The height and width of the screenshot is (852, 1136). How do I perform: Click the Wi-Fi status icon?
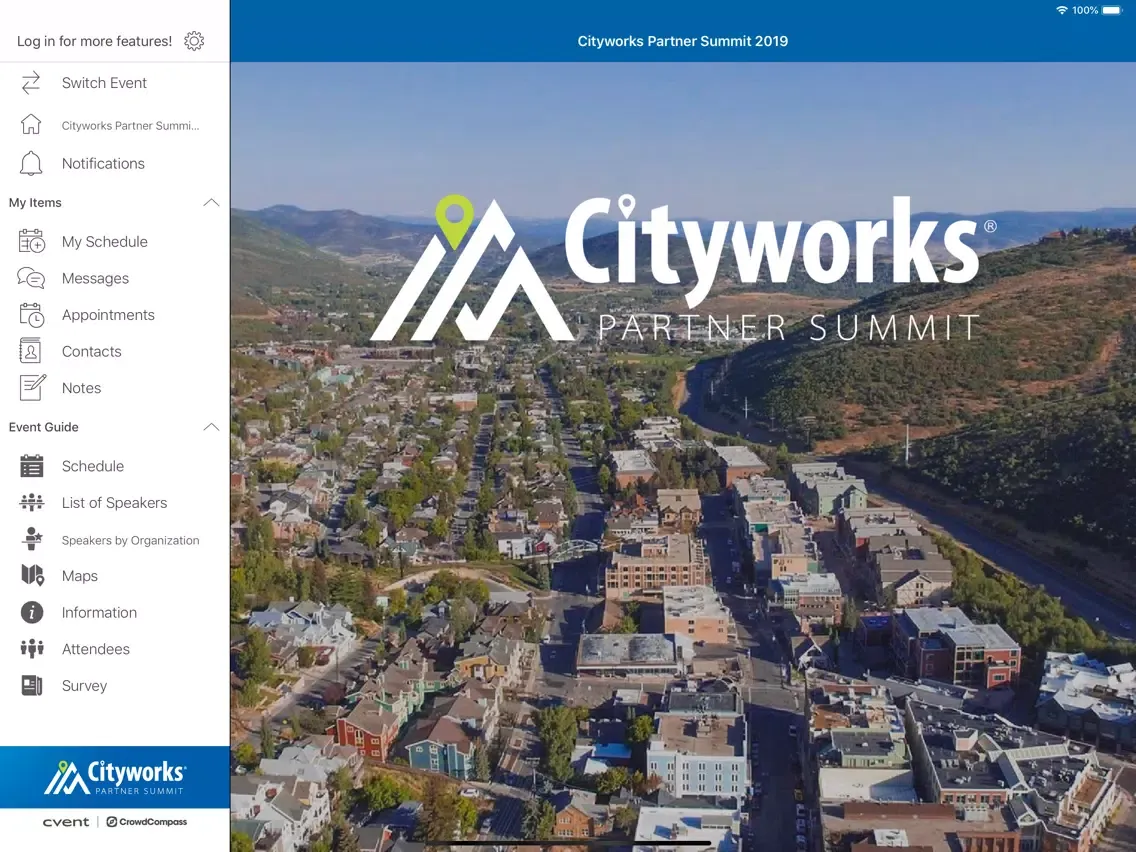[1061, 10]
